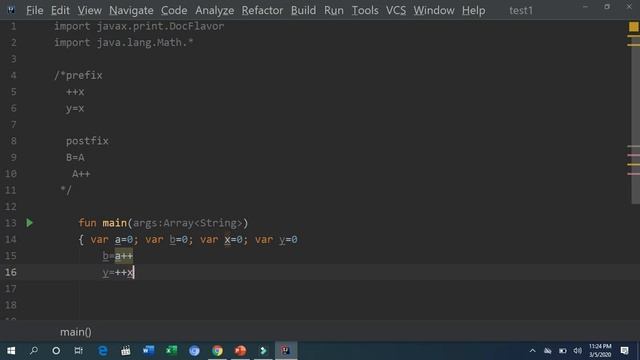Open the Tools menu
Viewport: 640px width, 360px height.
click(x=365, y=10)
